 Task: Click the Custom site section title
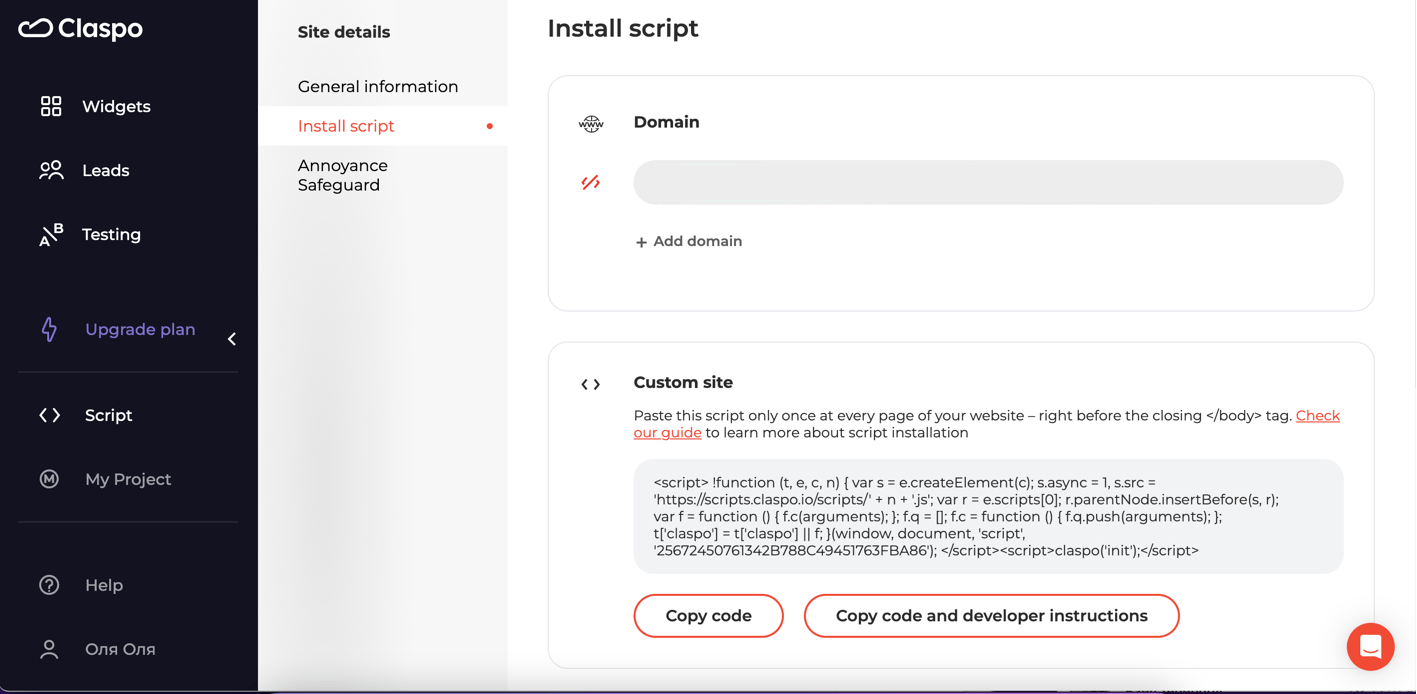[x=683, y=382]
